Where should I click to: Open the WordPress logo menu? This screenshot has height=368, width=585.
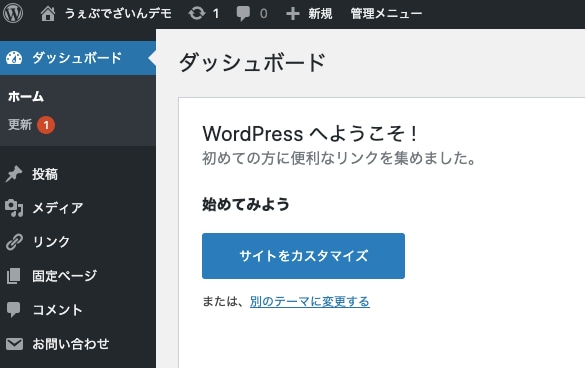13,13
